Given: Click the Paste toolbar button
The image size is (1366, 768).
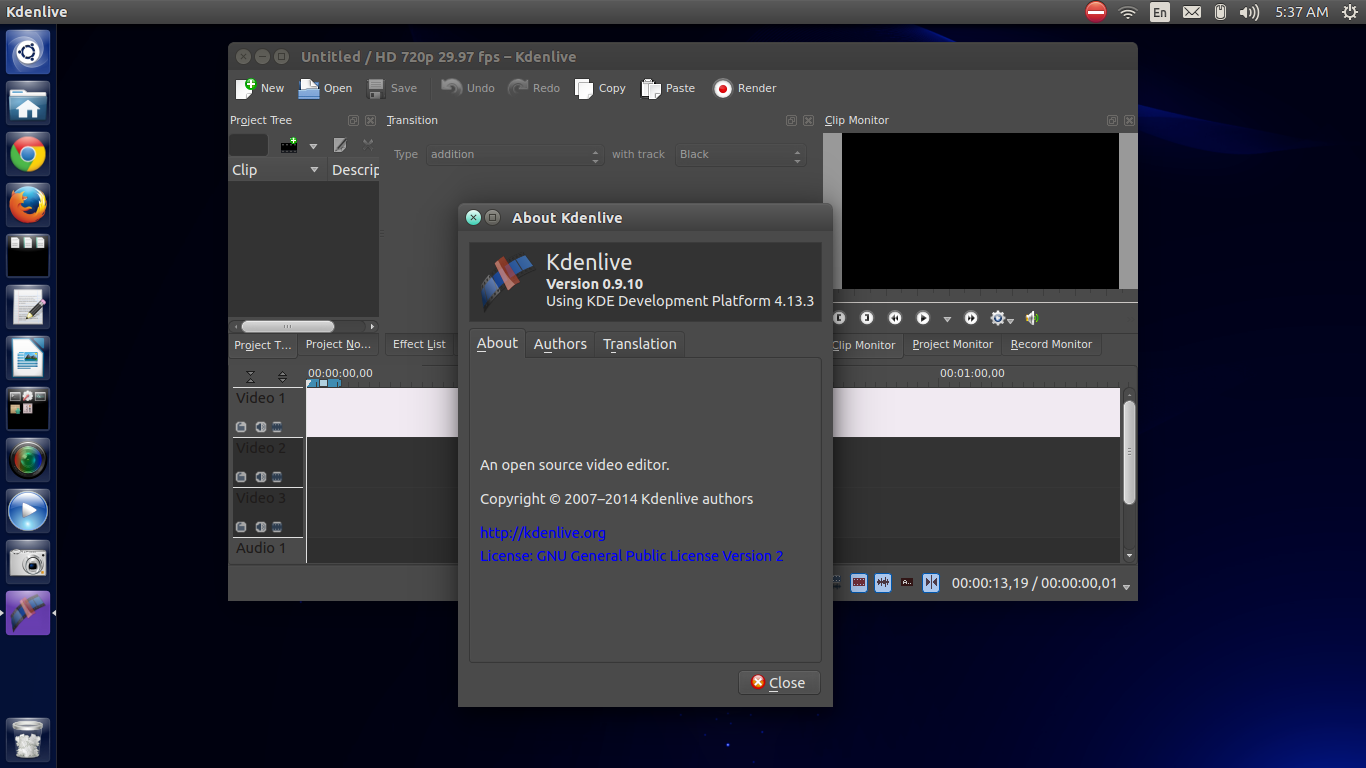Looking at the screenshot, I should click(x=668, y=88).
